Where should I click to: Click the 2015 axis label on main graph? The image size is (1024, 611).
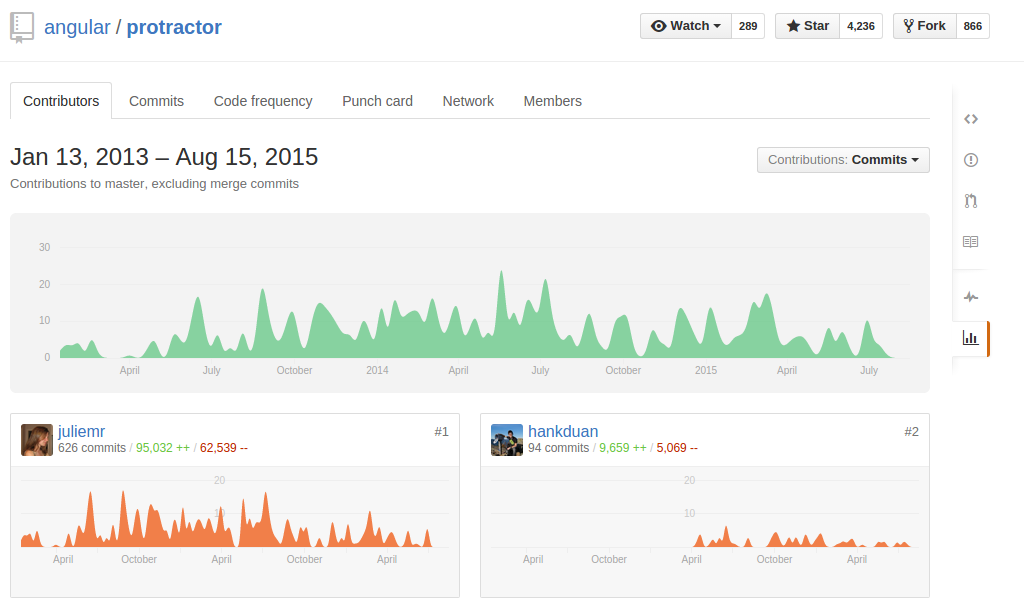[x=706, y=370]
